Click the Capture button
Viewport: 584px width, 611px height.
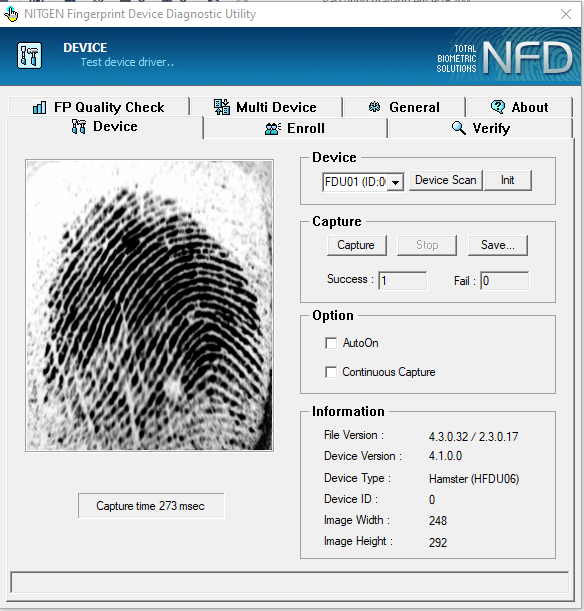(x=356, y=245)
